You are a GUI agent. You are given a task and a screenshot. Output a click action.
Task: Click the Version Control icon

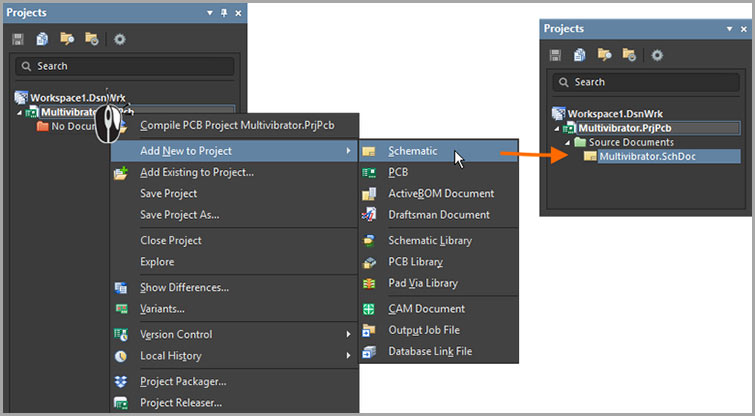tap(121, 335)
